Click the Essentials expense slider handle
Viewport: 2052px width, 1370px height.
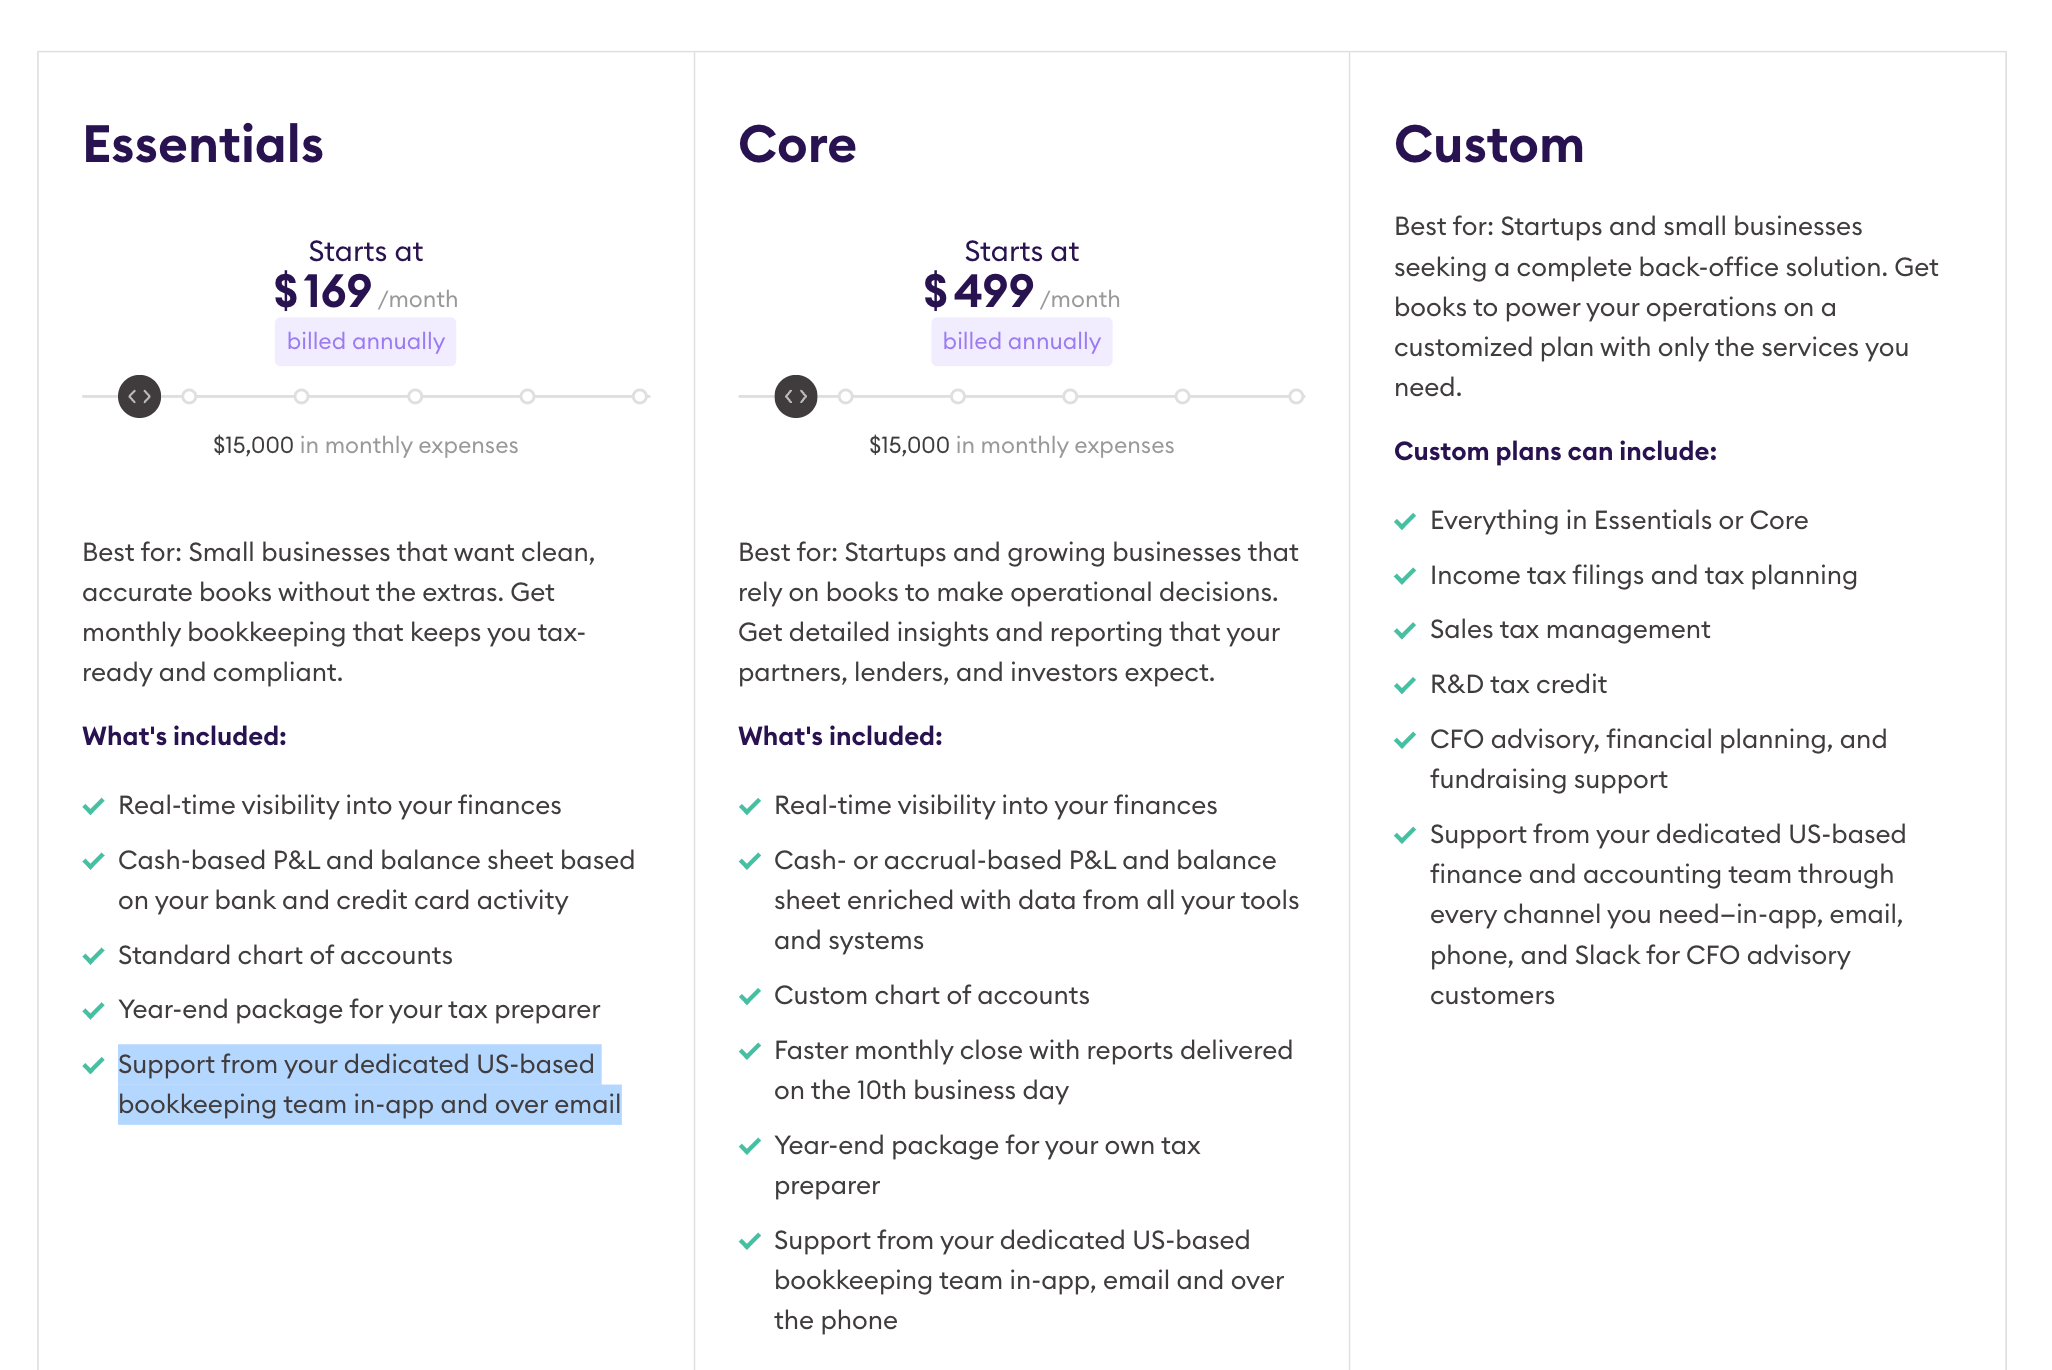tap(140, 397)
